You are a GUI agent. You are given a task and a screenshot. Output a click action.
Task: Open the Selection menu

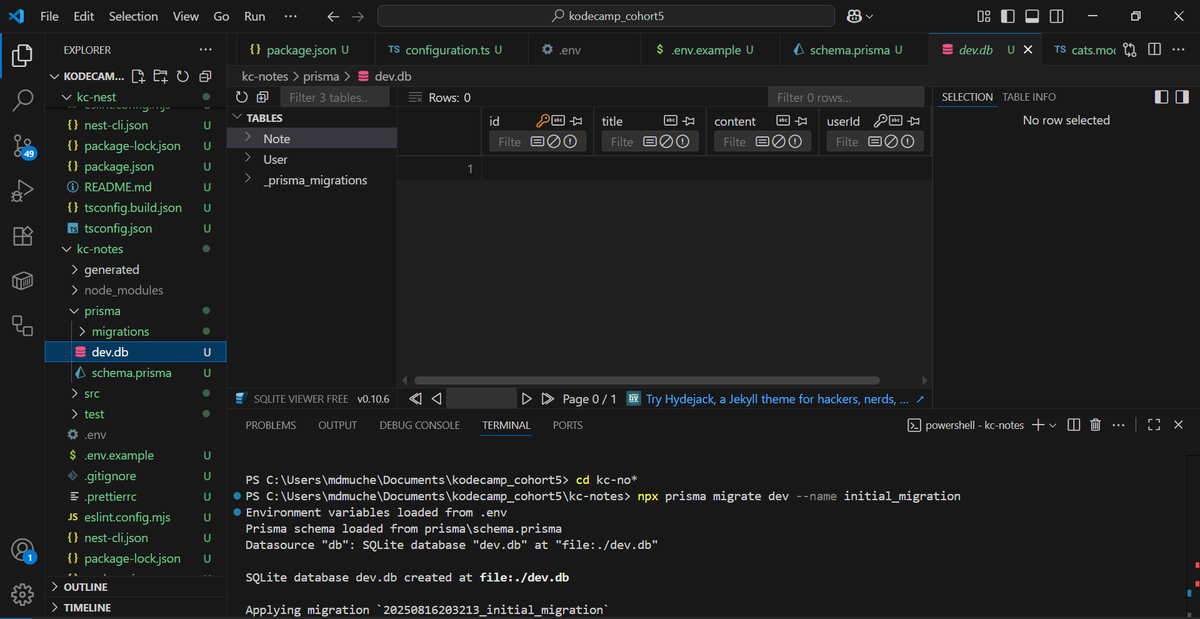click(x=133, y=16)
